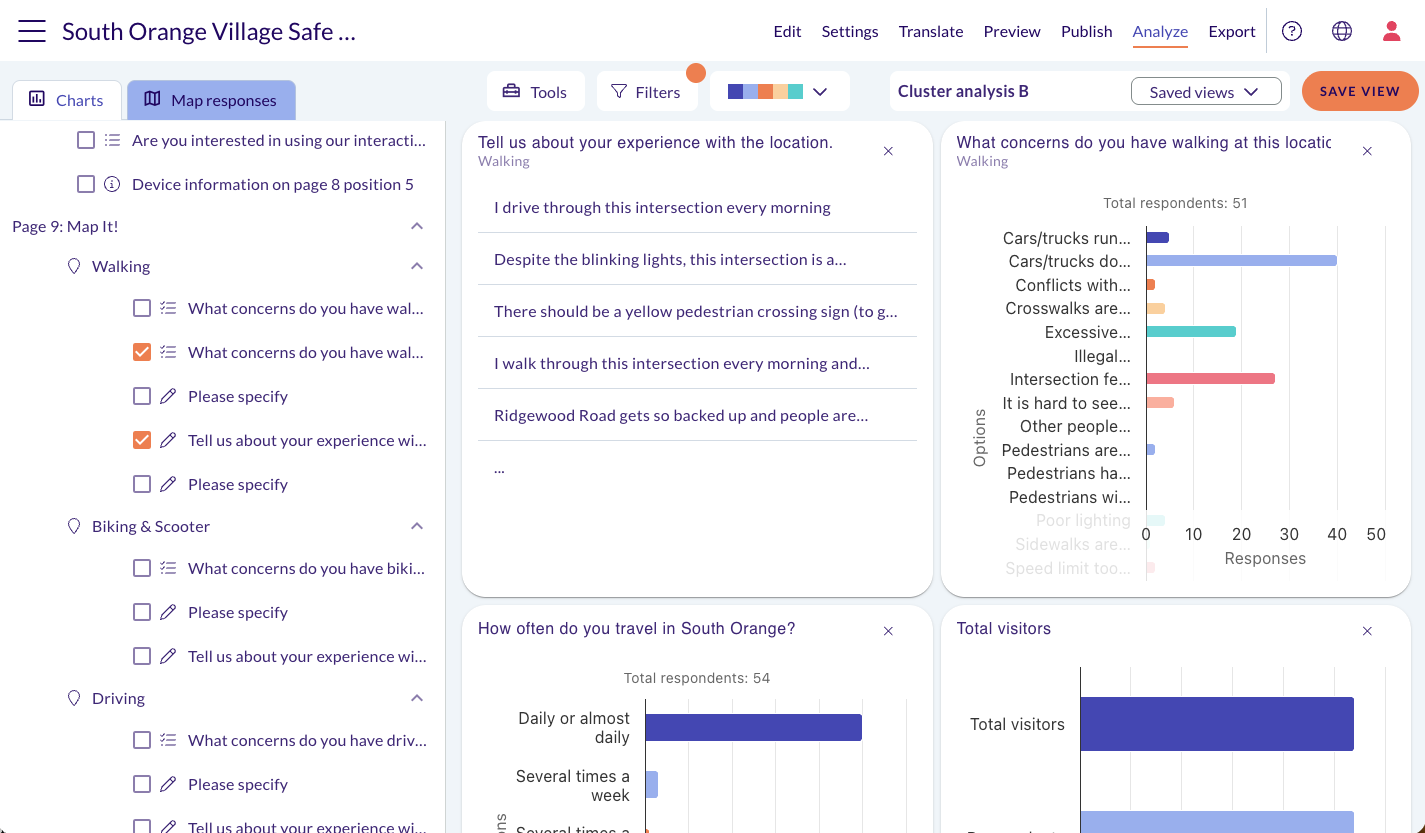Open the Filters funnel button
Image resolution: width=1425 pixels, height=833 pixels.
(x=646, y=91)
